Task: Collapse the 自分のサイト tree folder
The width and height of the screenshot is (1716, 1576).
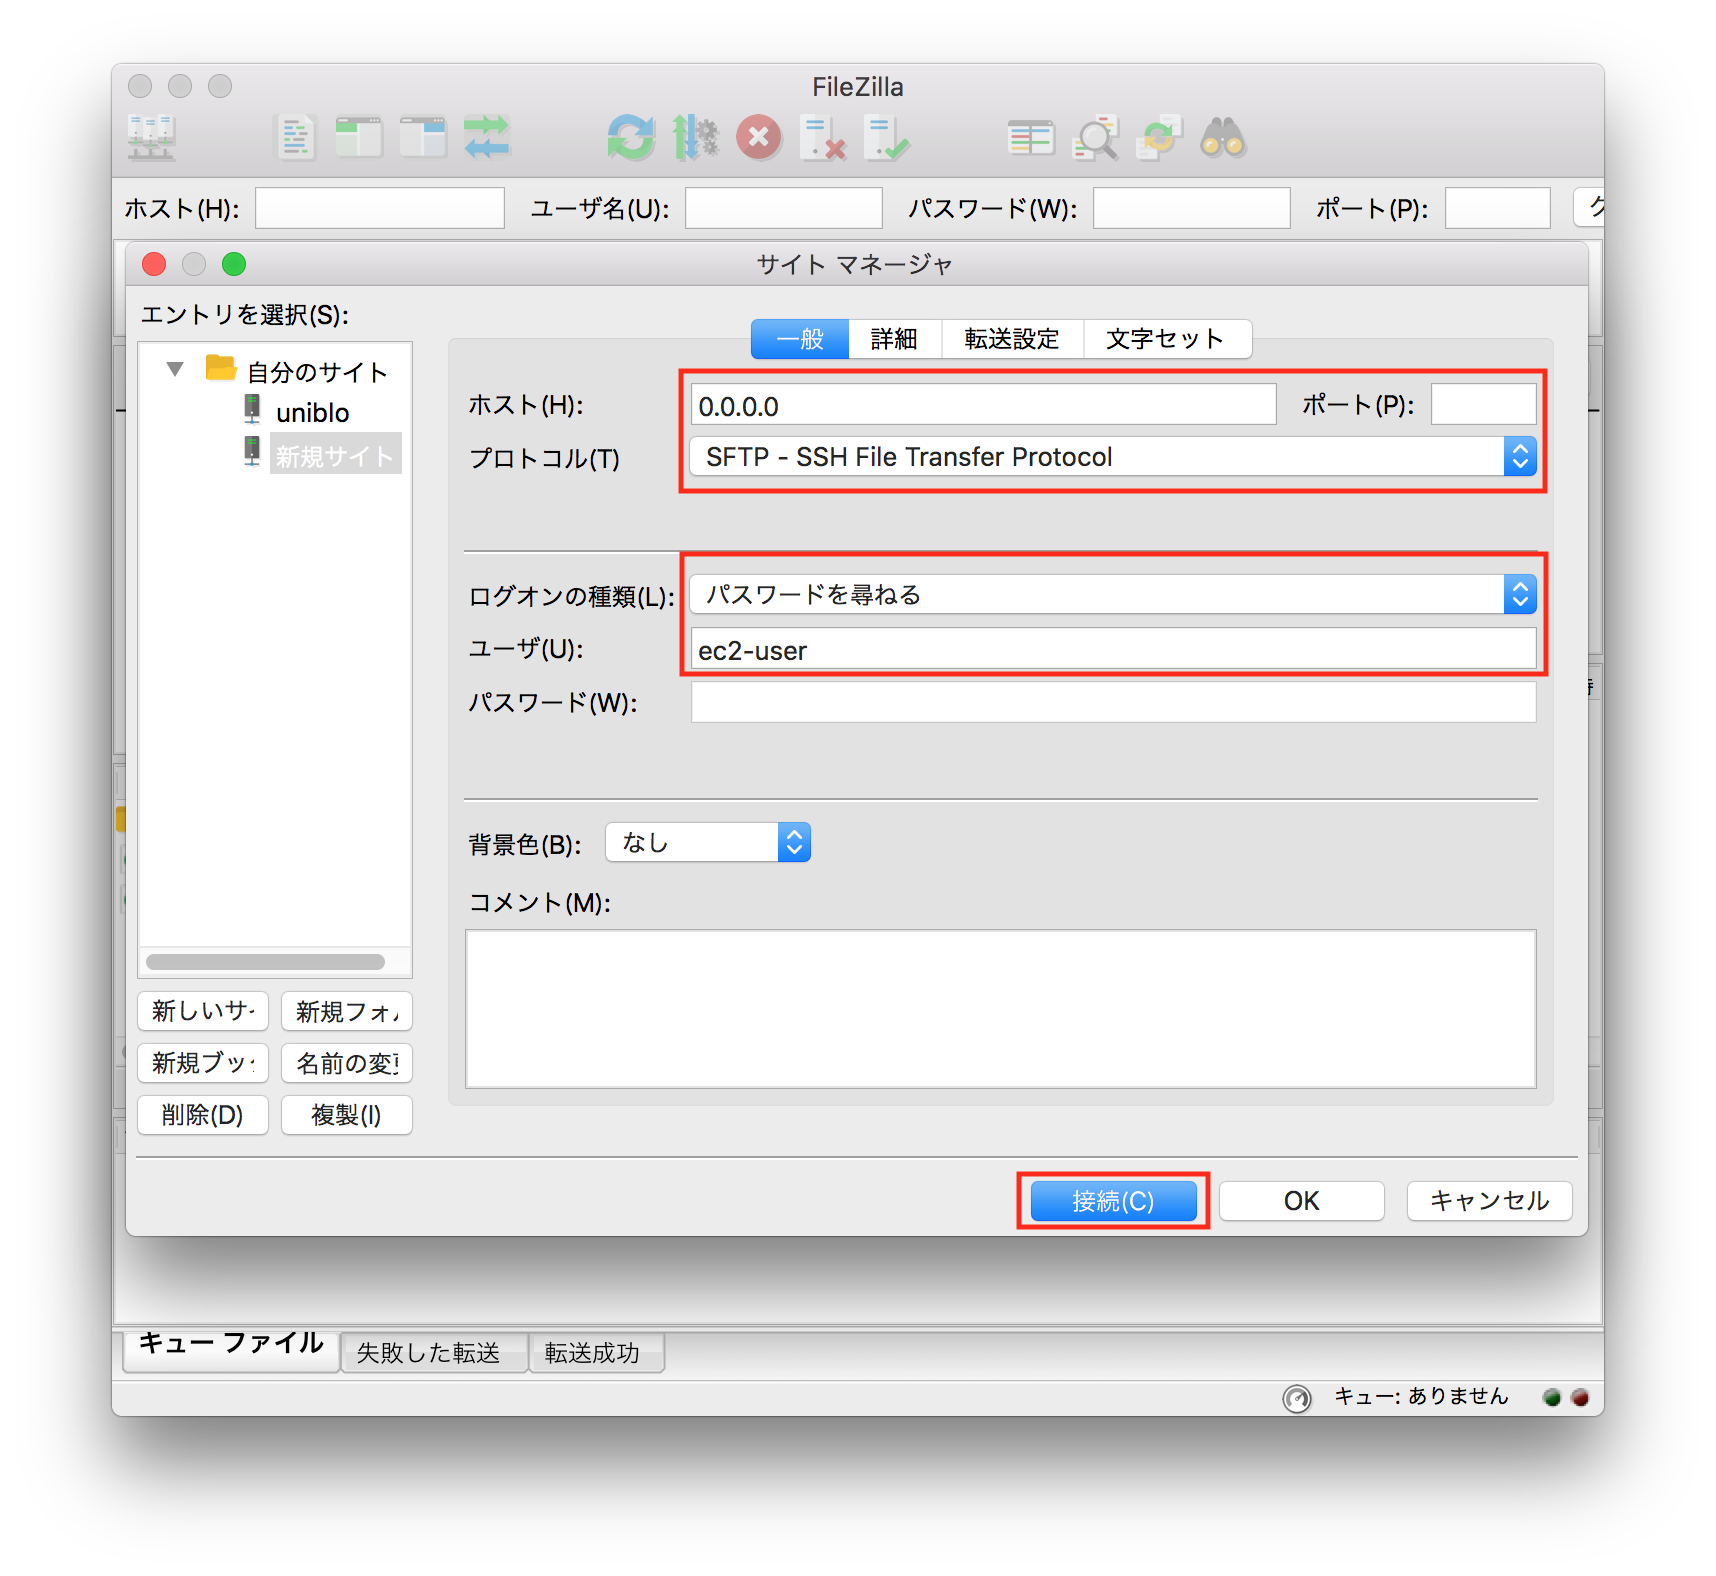Action: click(x=175, y=369)
